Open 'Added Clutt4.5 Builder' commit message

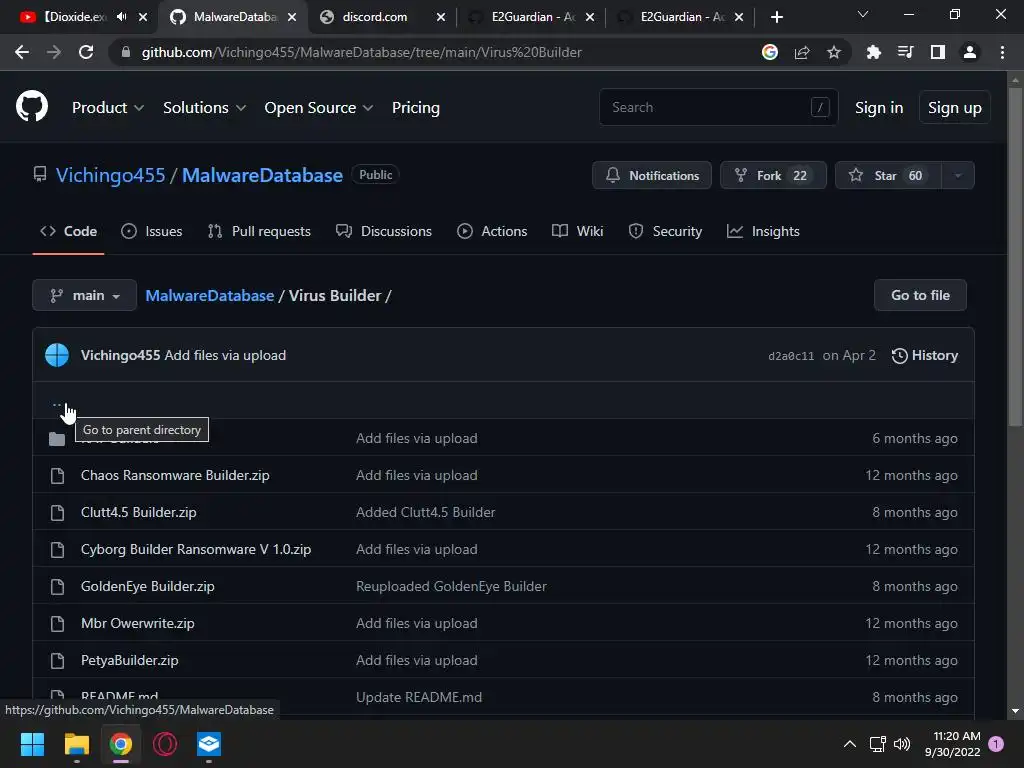click(x=426, y=513)
